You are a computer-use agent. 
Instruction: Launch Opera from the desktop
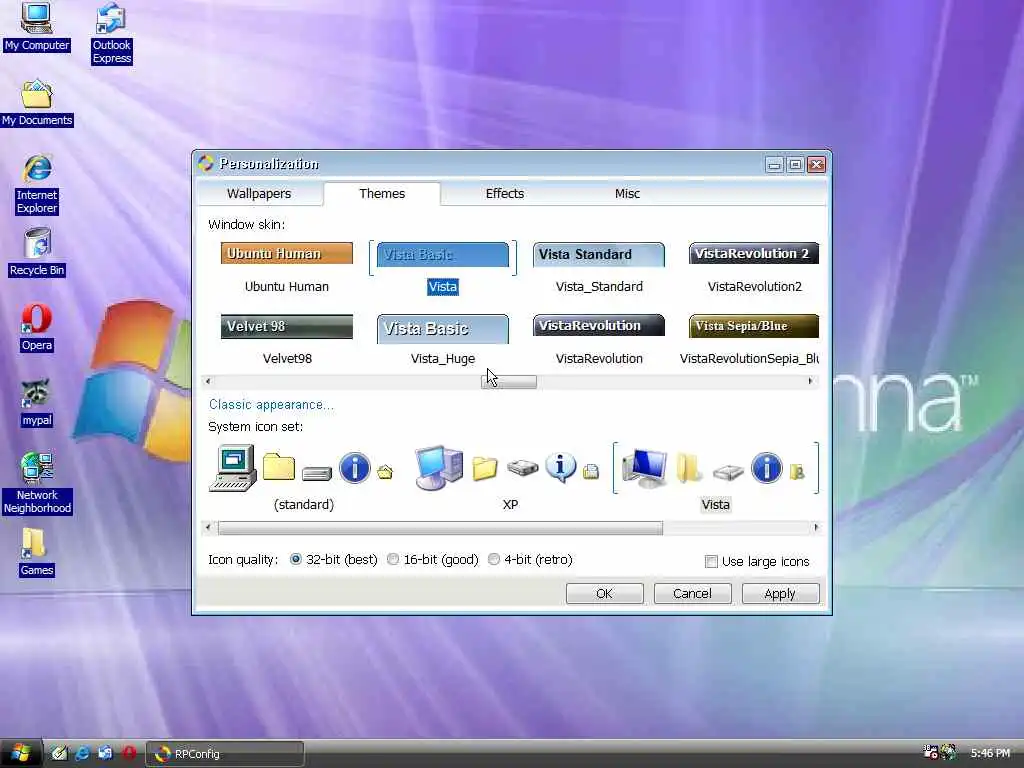pos(37,328)
